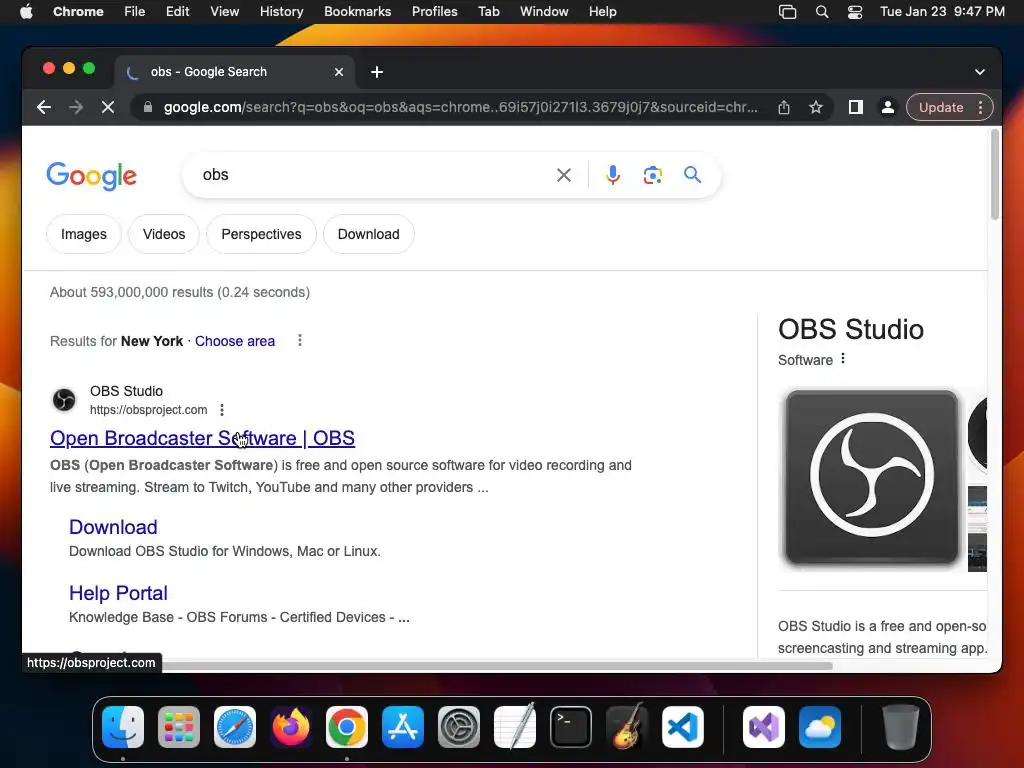Open the Chrome side panel
The height and width of the screenshot is (768, 1024).
tap(856, 107)
